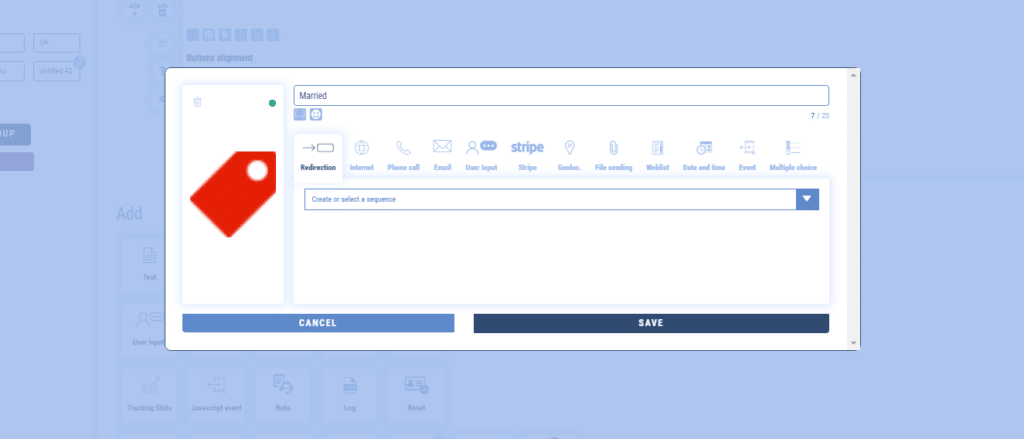1024x439 pixels.
Task: Open the Stripe payment action
Action: (527, 153)
